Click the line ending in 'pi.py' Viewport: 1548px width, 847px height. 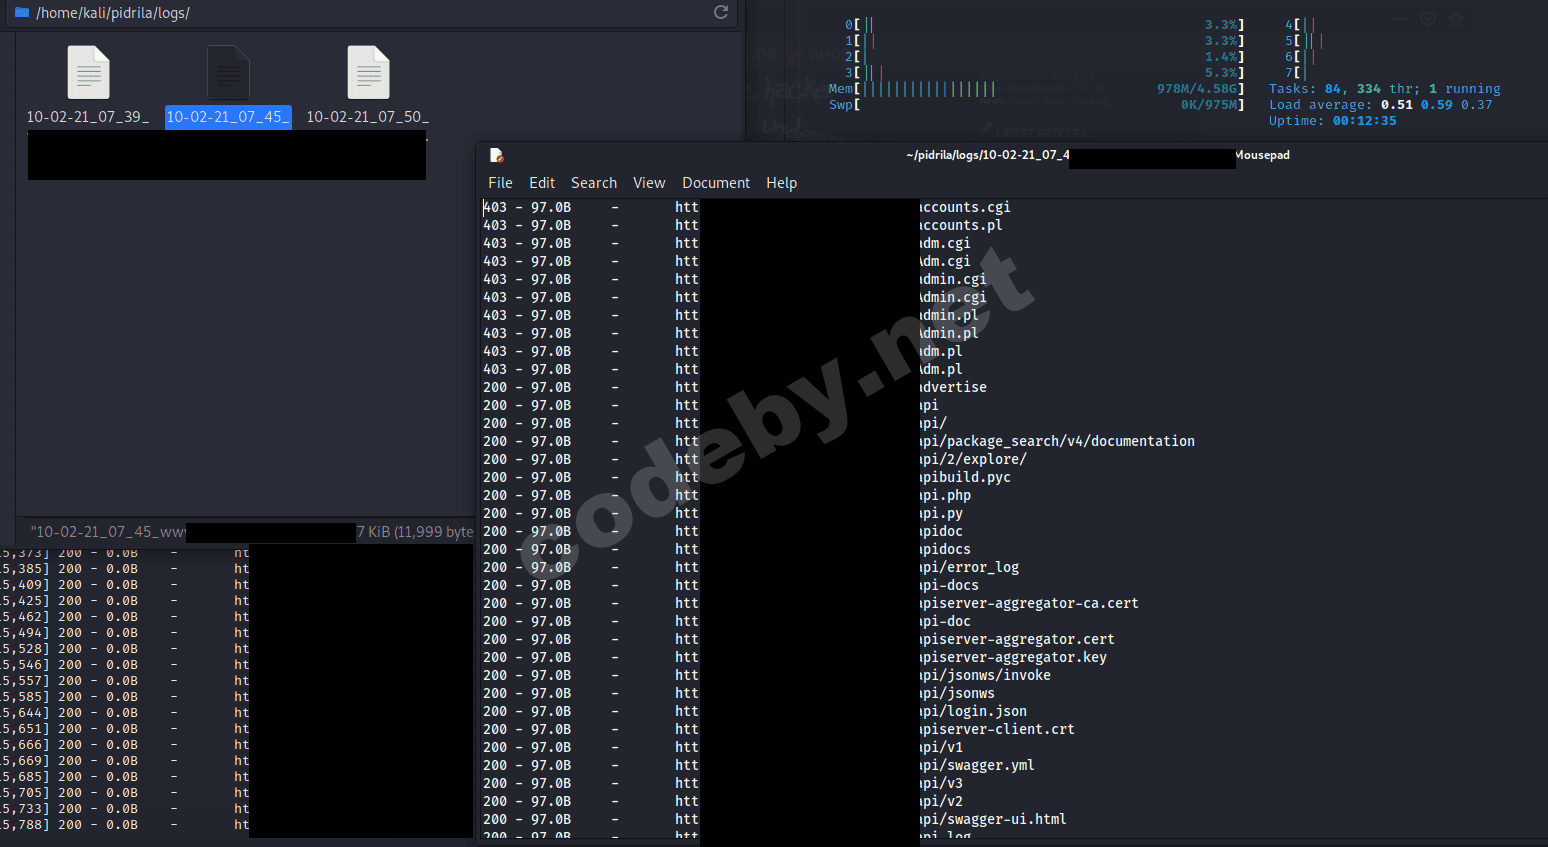click(722, 513)
